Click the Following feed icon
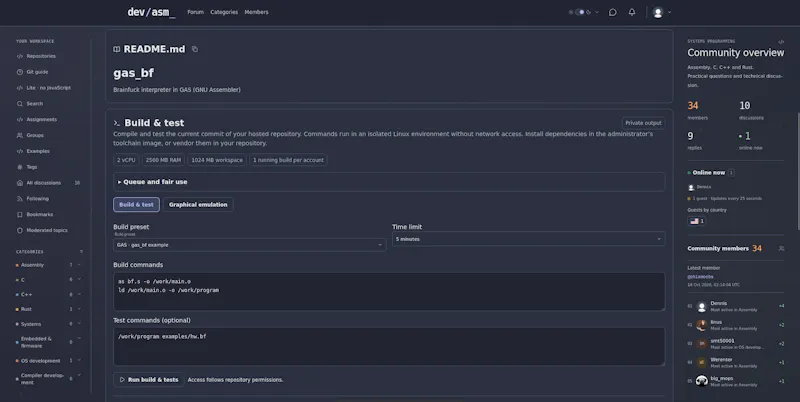The image size is (800, 402). click(20, 198)
